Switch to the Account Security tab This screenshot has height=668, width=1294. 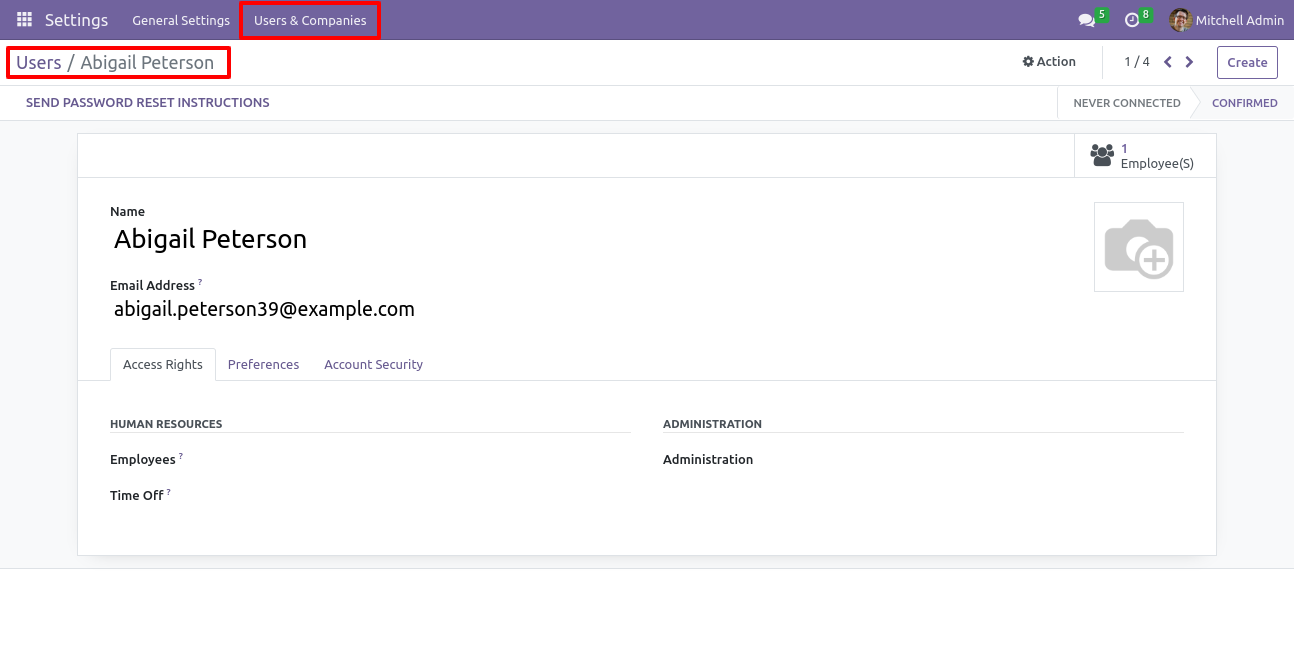pos(373,364)
